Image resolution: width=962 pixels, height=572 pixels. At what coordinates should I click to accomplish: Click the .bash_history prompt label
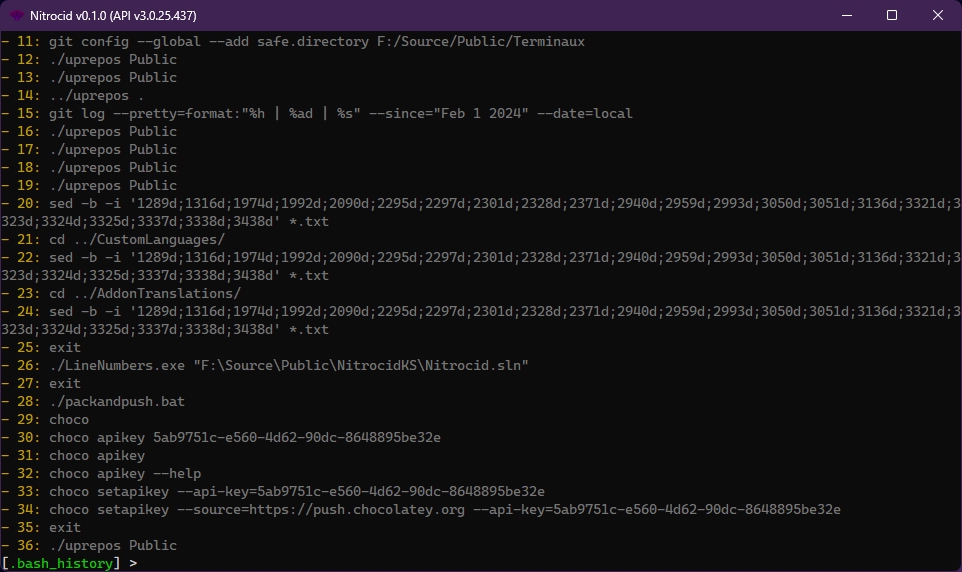[65, 563]
